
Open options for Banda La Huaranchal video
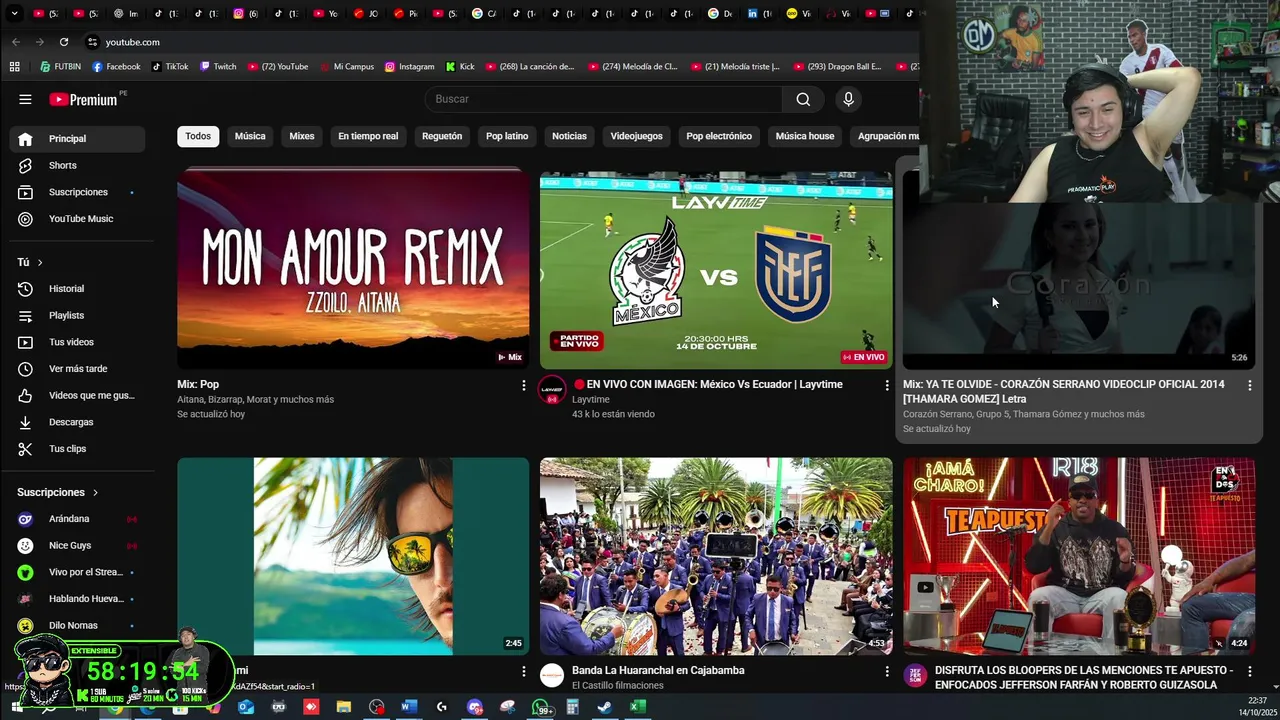click(886, 671)
